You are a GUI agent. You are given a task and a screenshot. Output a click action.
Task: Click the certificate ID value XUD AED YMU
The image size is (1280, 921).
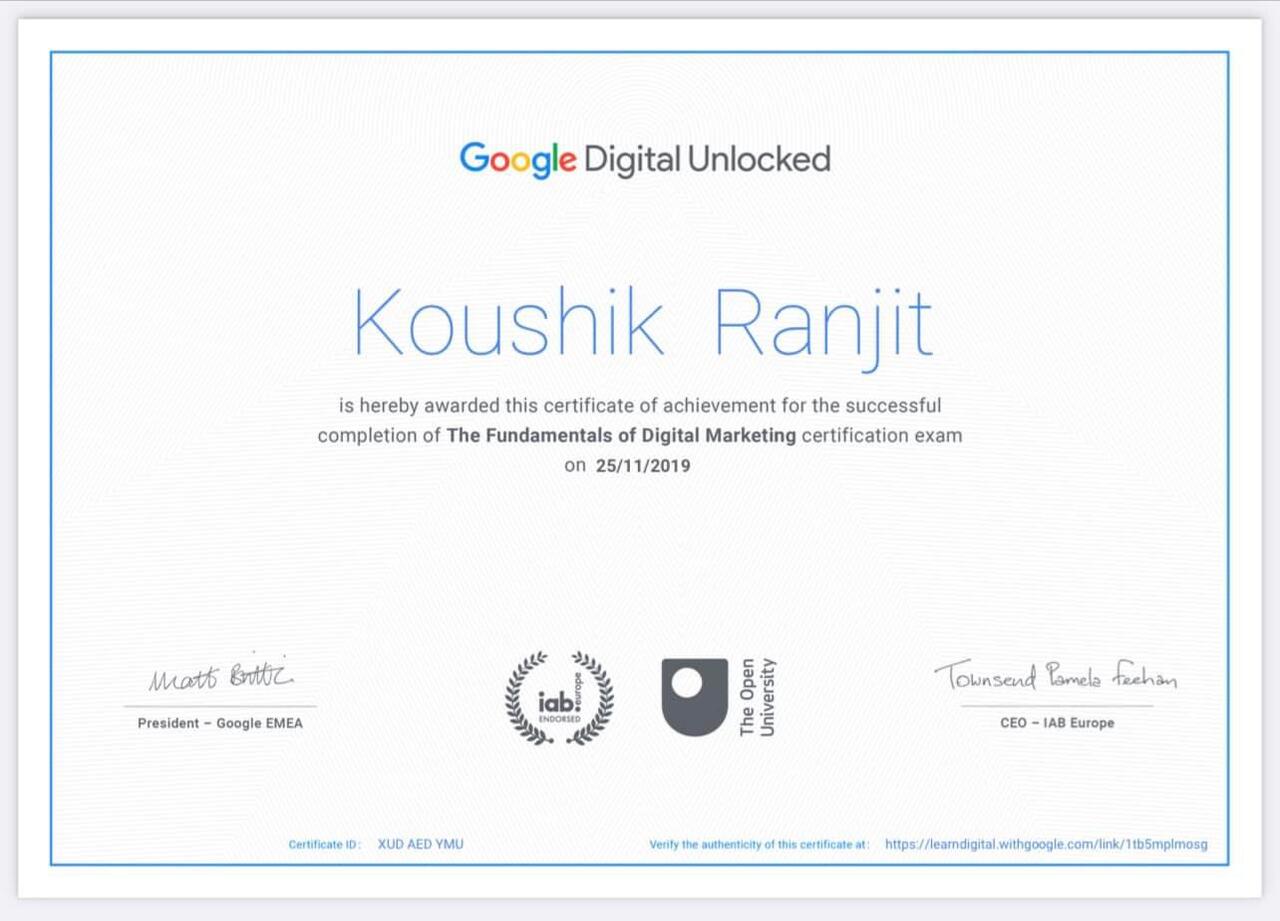[420, 844]
